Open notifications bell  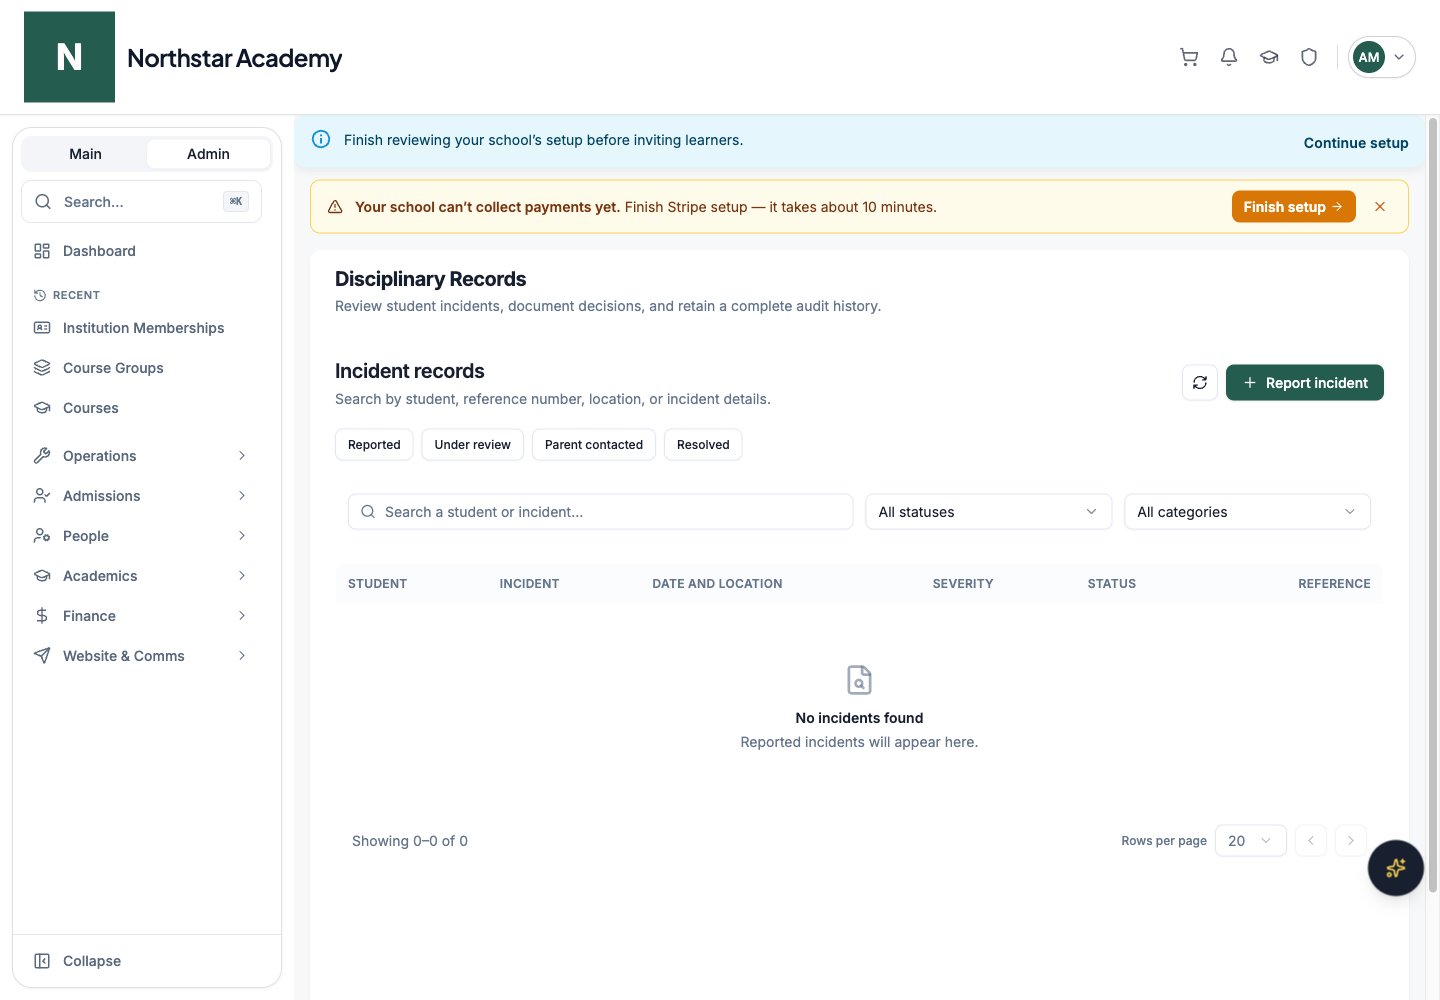1229,57
